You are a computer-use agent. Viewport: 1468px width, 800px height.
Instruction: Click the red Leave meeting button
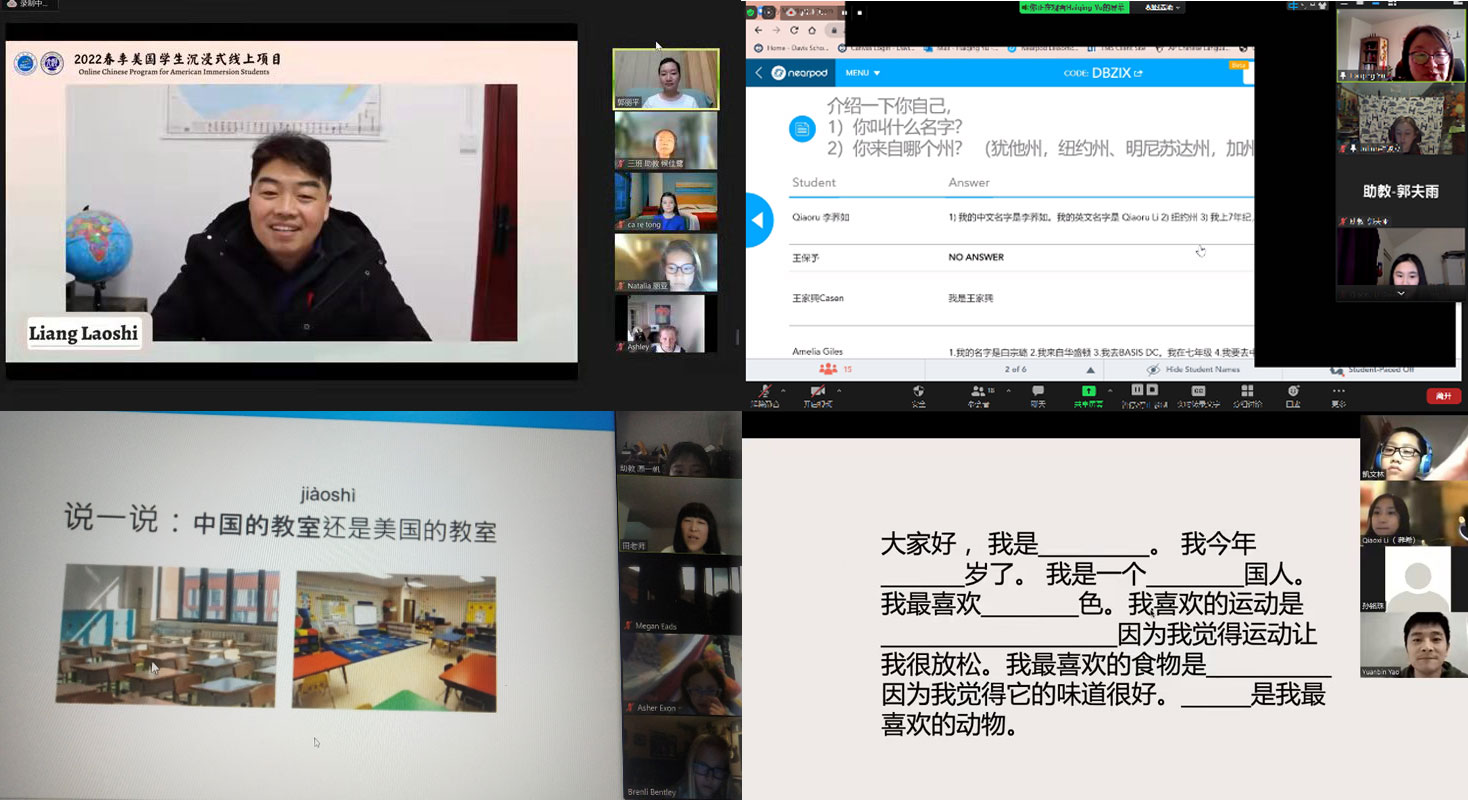pyautogui.click(x=1443, y=396)
